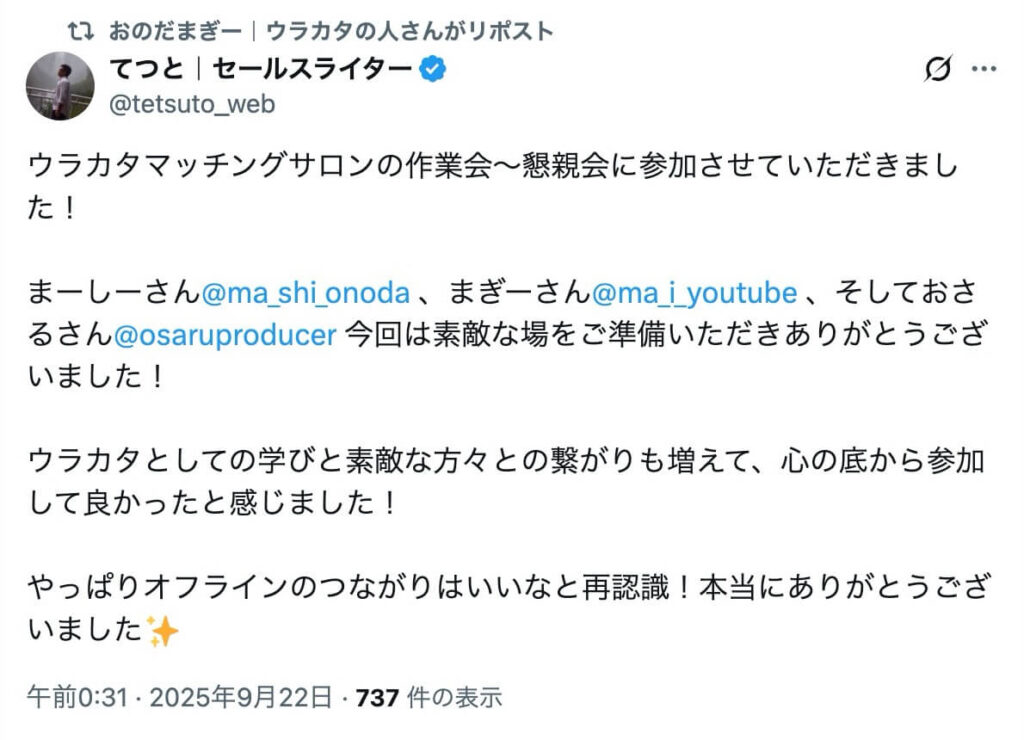1024x740 pixels.
Task: Open the Grok slash-circle icon
Action: coord(937,70)
